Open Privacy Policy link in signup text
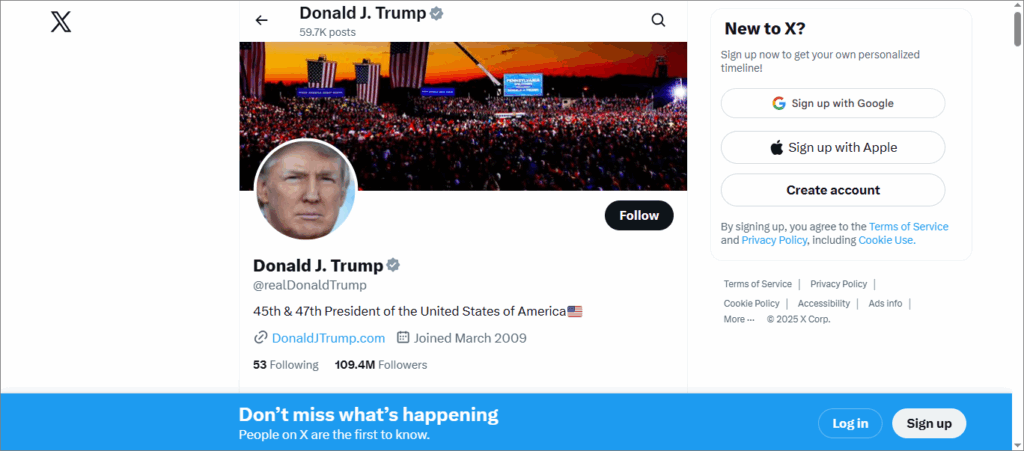The width and height of the screenshot is (1024, 451). (x=776, y=240)
